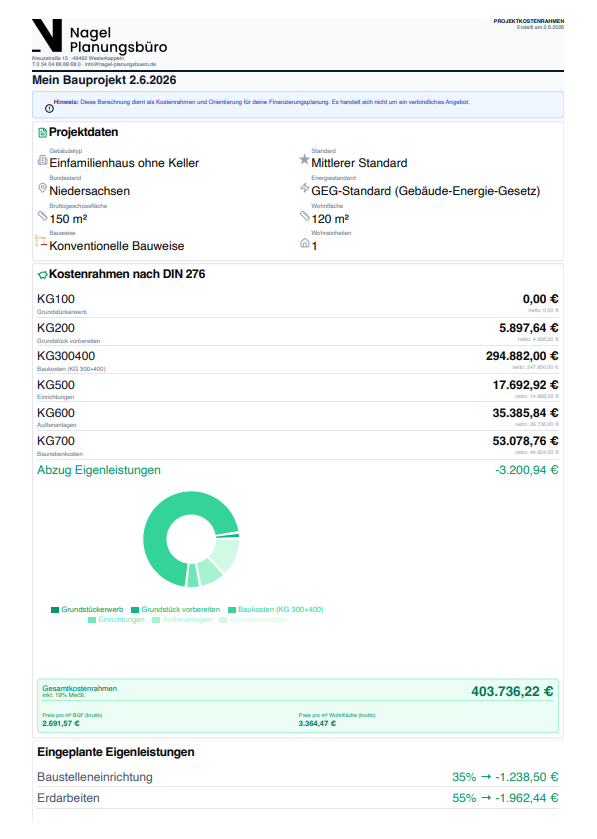Click the Projektdaten document icon
The width and height of the screenshot is (597, 839).
click(x=42, y=132)
